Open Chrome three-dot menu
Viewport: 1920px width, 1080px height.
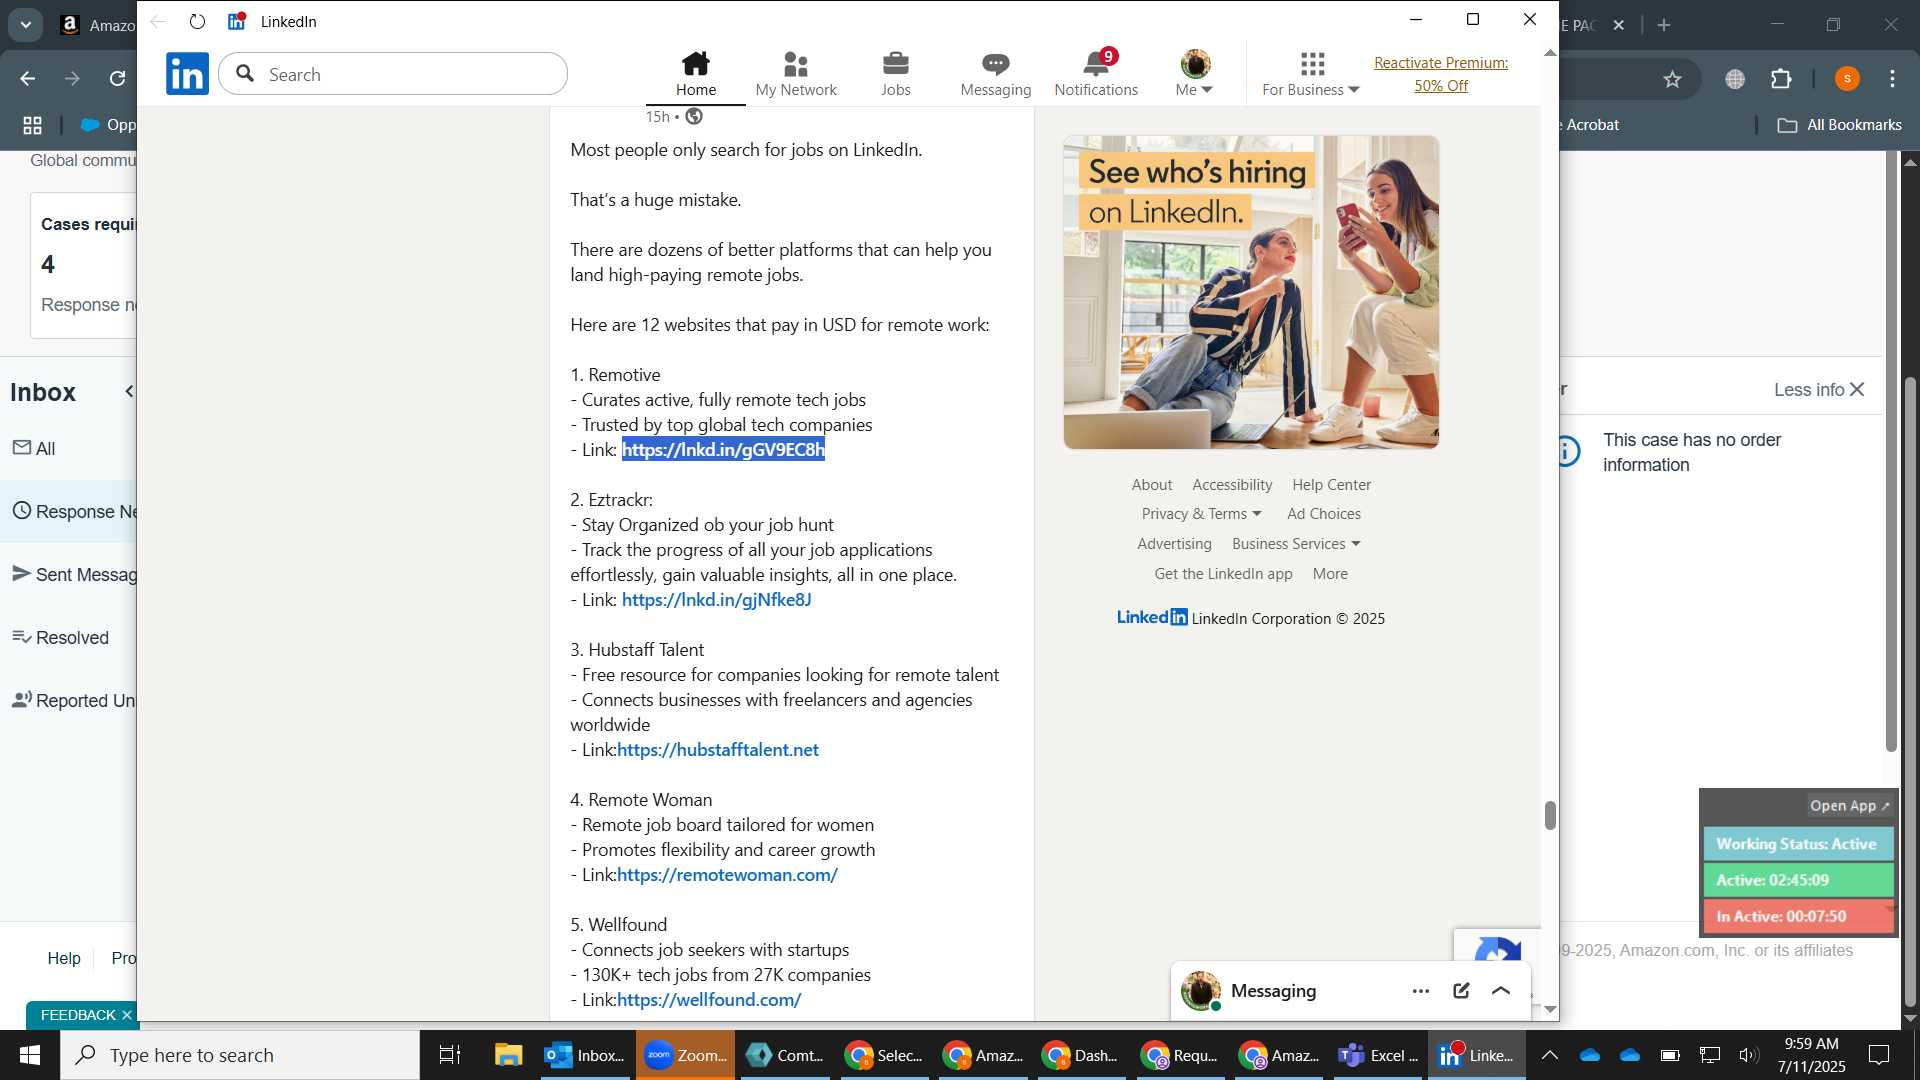pos(1893,79)
